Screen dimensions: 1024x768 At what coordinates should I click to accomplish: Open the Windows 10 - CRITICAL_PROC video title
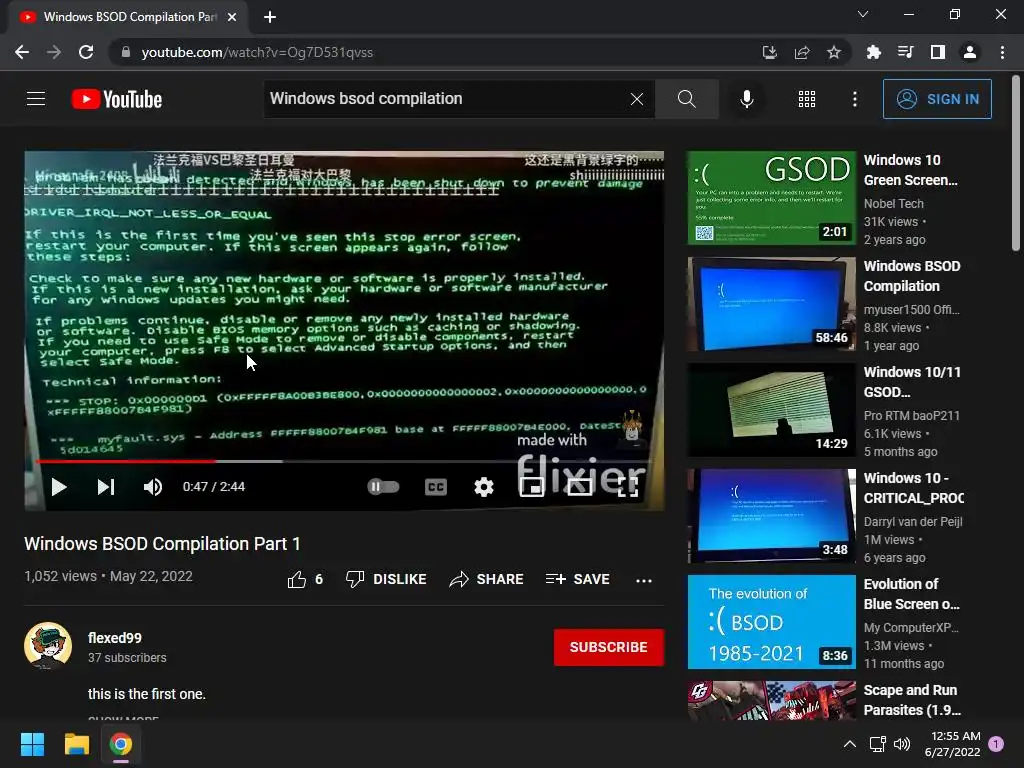pyautogui.click(x=914, y=488)
